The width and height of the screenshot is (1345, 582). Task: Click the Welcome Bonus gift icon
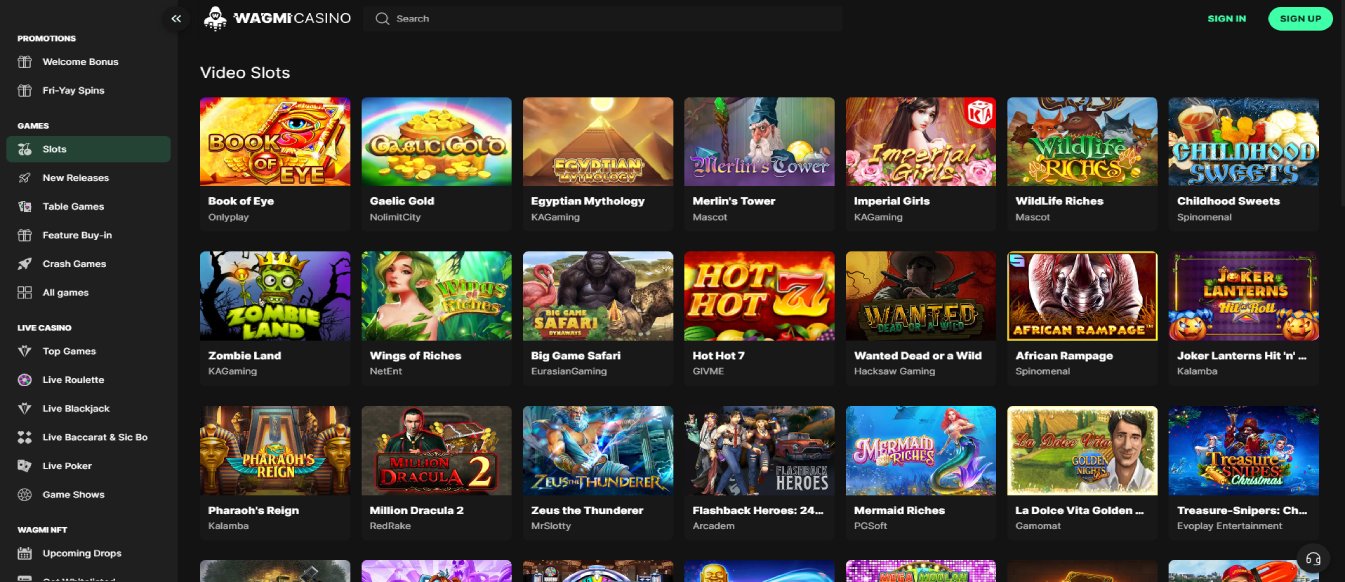click(25, 62)
